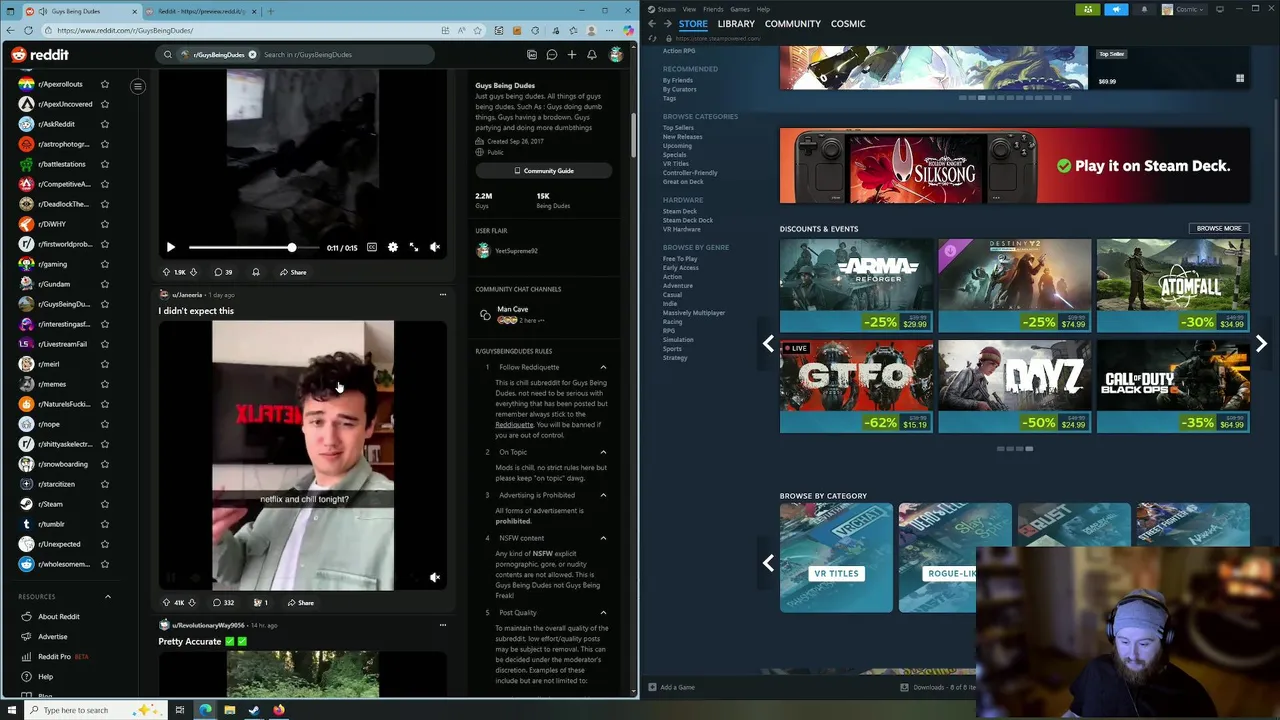The image size is (1280, 720).
Task: Play the top Reddit video
Action: point(170,247)
